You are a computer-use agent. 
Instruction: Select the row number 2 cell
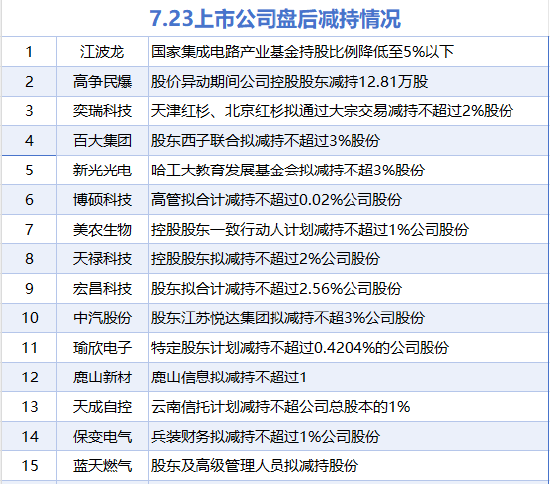click(x=29, y=82)
